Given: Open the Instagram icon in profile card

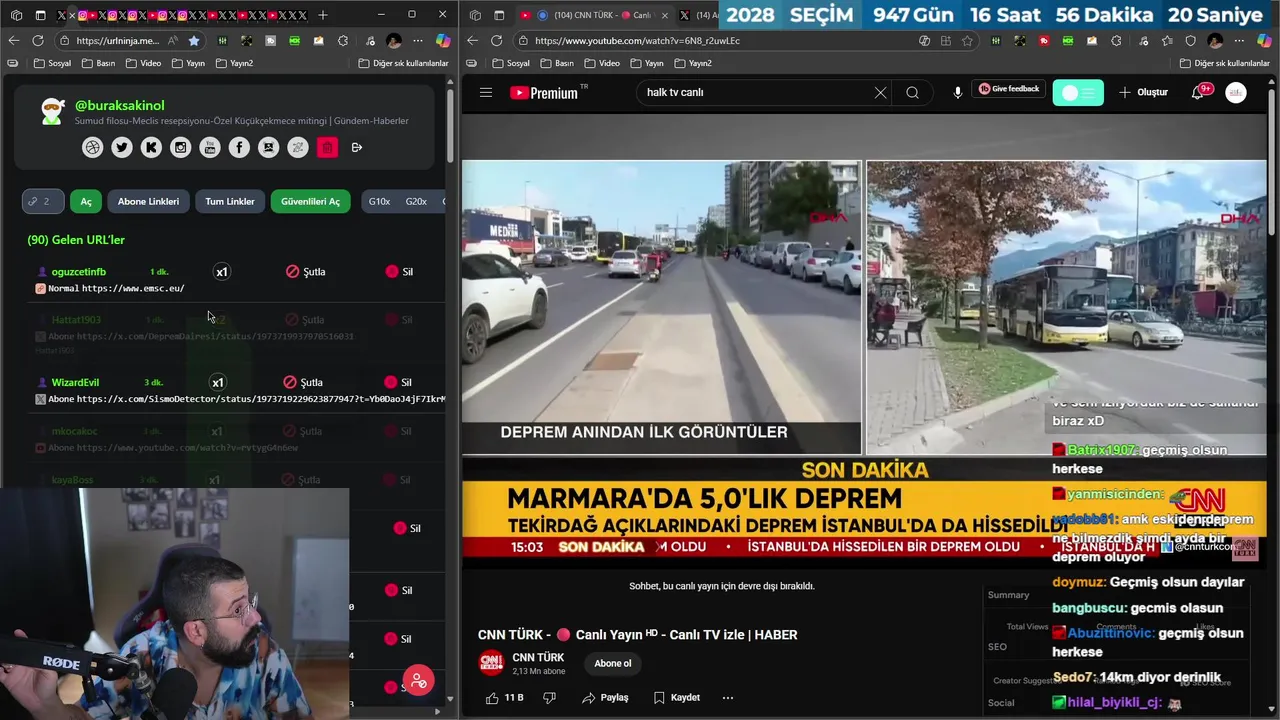Looking at the screenshot, I should coord(180,147).
